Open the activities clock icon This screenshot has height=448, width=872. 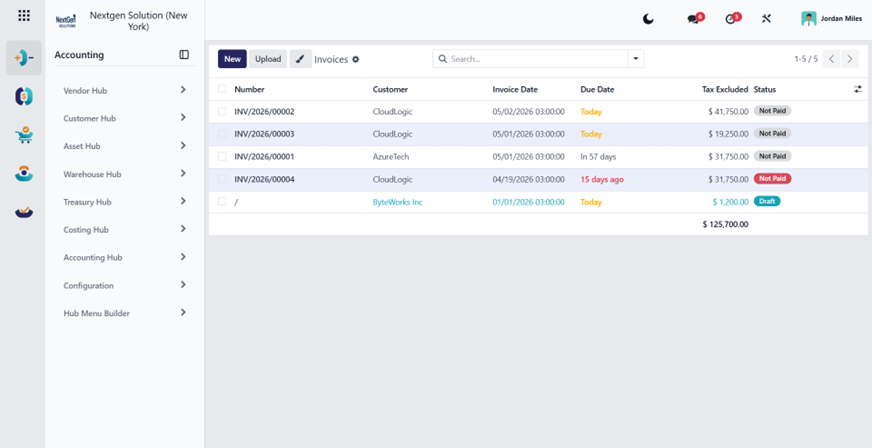[x=732, y=18]
